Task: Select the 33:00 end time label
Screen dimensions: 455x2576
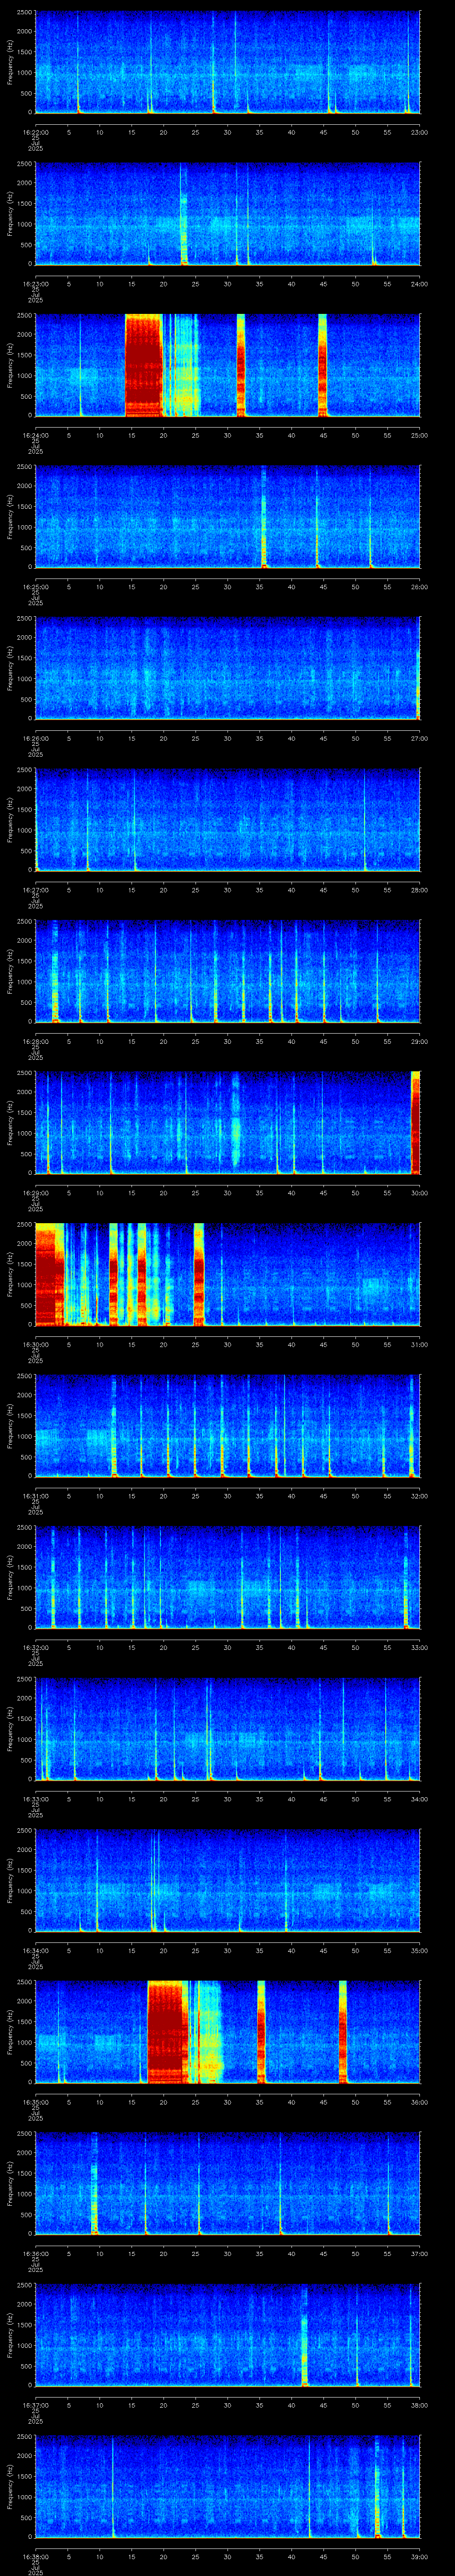Action: (x=419, y=1647)
